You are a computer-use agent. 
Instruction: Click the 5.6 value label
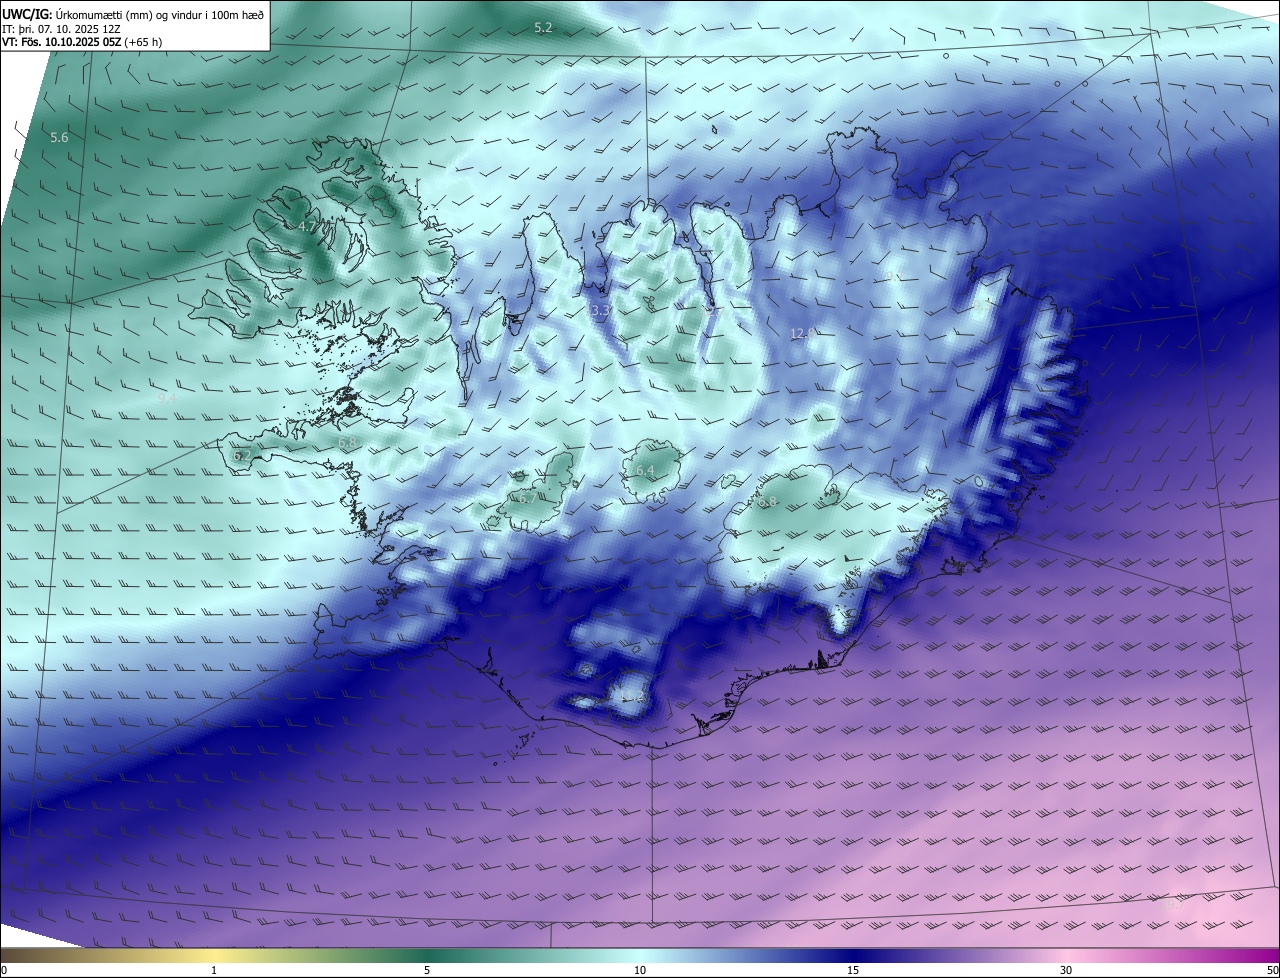[x=59, y=137]
